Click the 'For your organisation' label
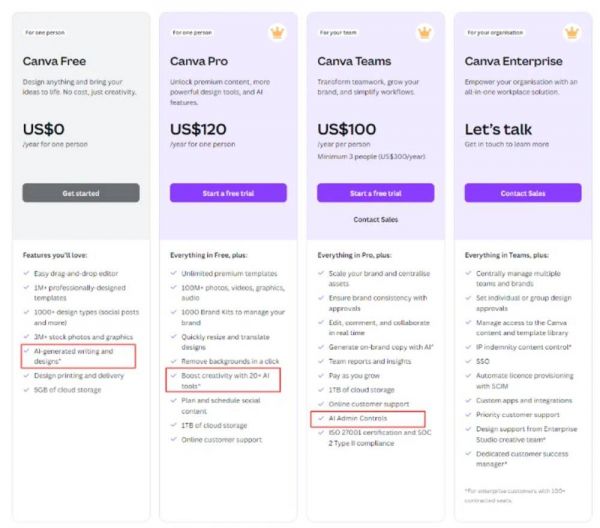Screen dimensions: 600x528 tap(495, 33)
